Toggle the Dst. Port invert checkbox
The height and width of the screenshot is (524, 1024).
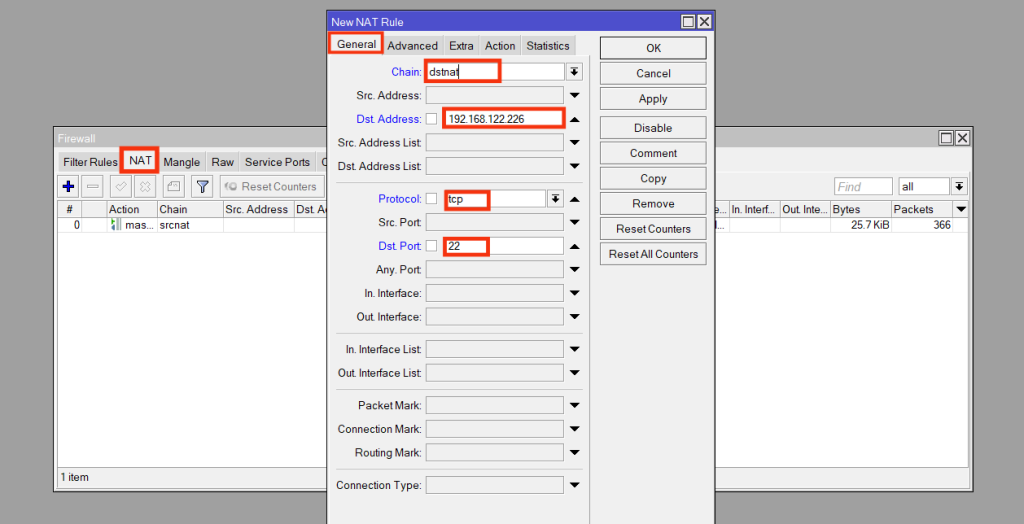[x=432, y=246]
